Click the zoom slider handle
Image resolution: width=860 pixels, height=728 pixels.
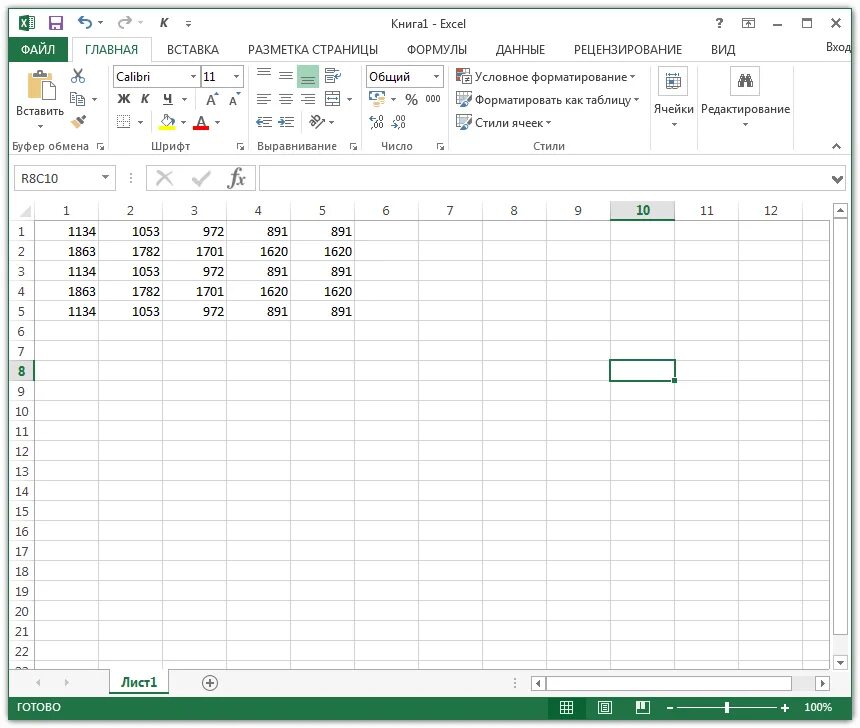pos(727,708)
